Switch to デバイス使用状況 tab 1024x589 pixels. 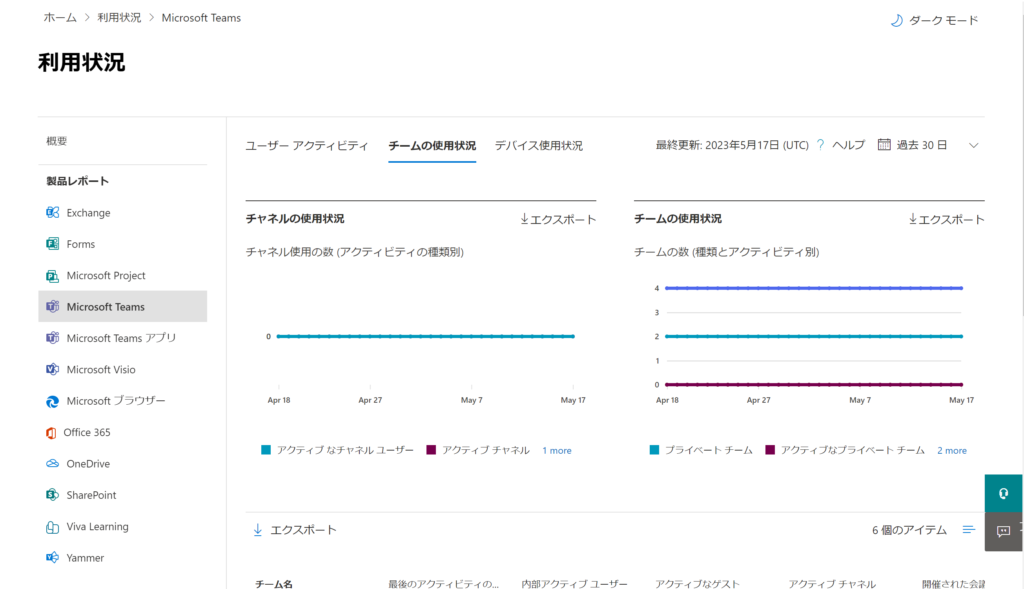(x=539, y=146)
